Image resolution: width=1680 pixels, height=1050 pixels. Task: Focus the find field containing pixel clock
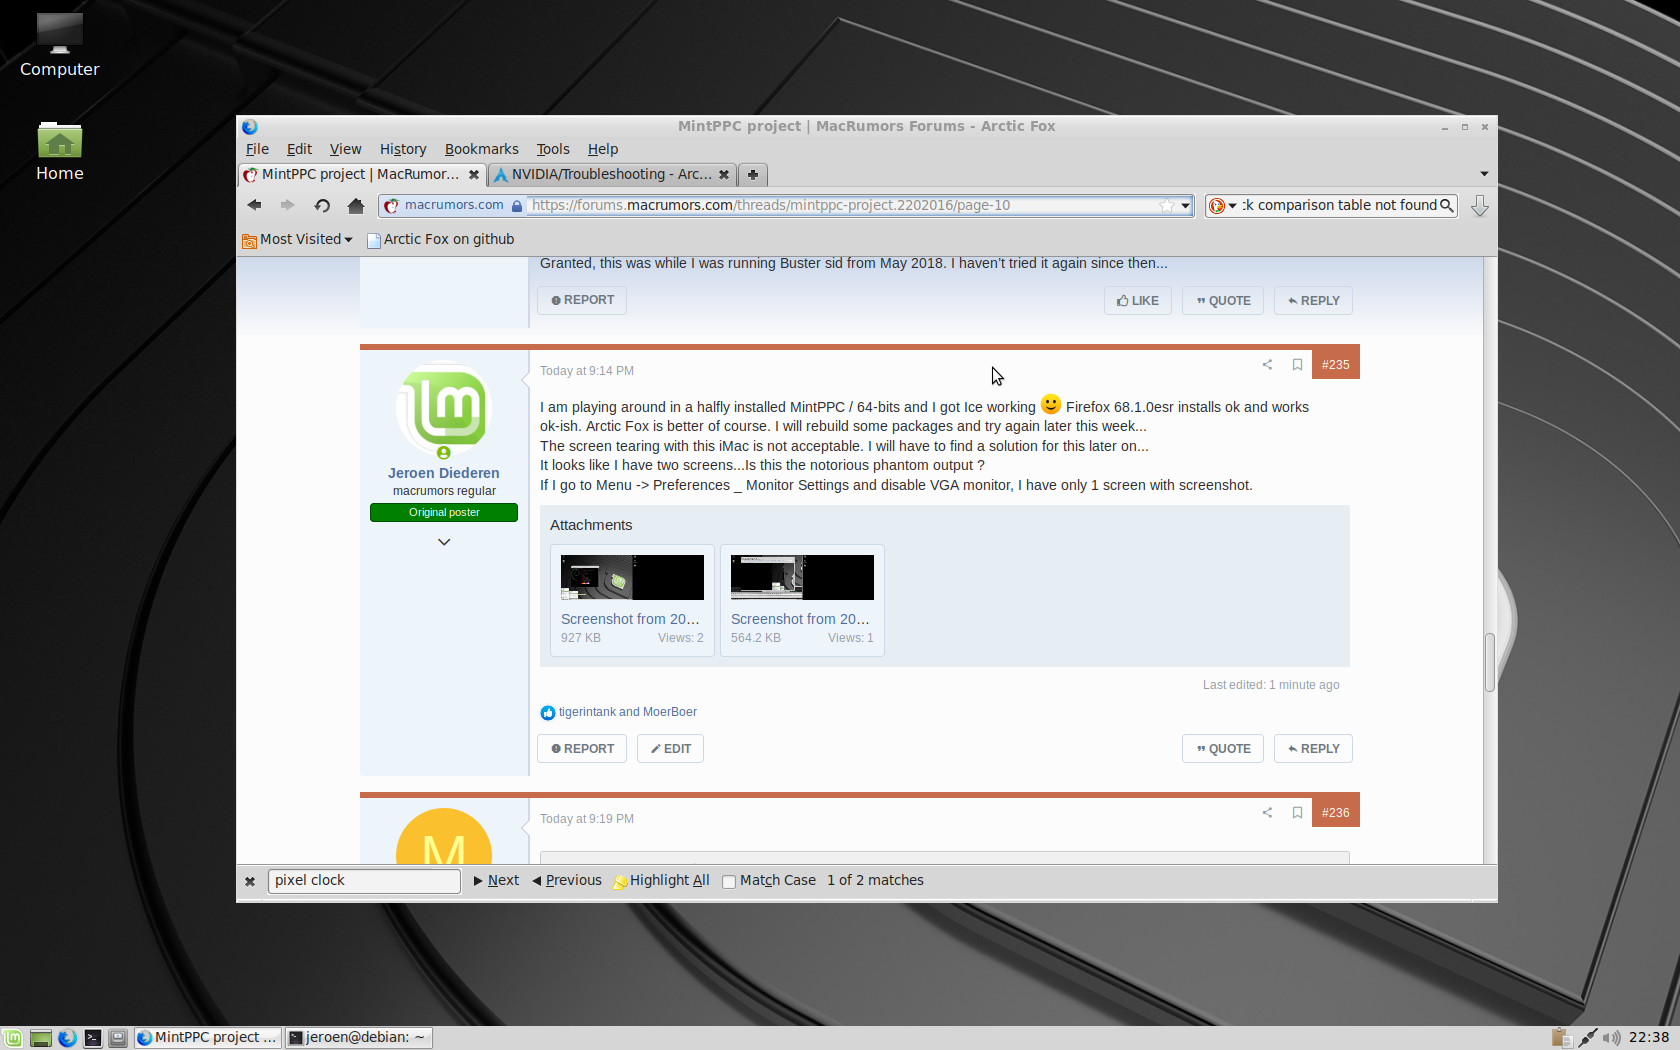(364, 881)
